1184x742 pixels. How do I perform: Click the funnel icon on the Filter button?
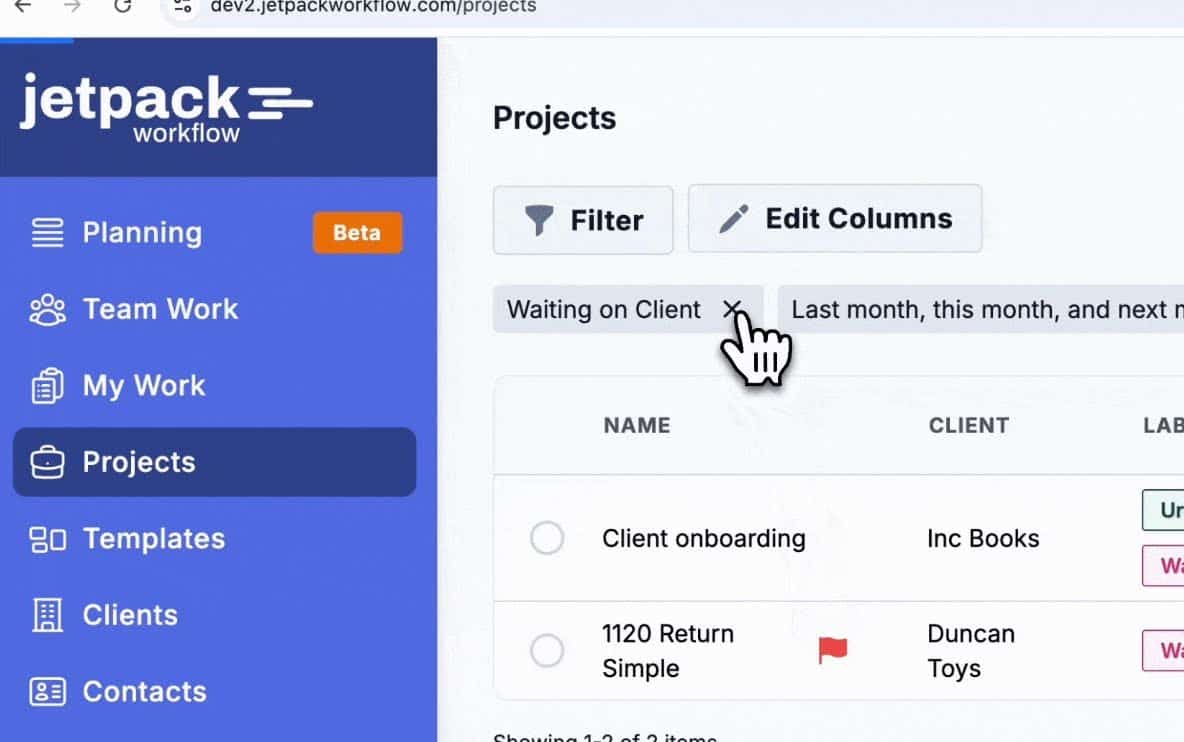[x=539, y=219]
